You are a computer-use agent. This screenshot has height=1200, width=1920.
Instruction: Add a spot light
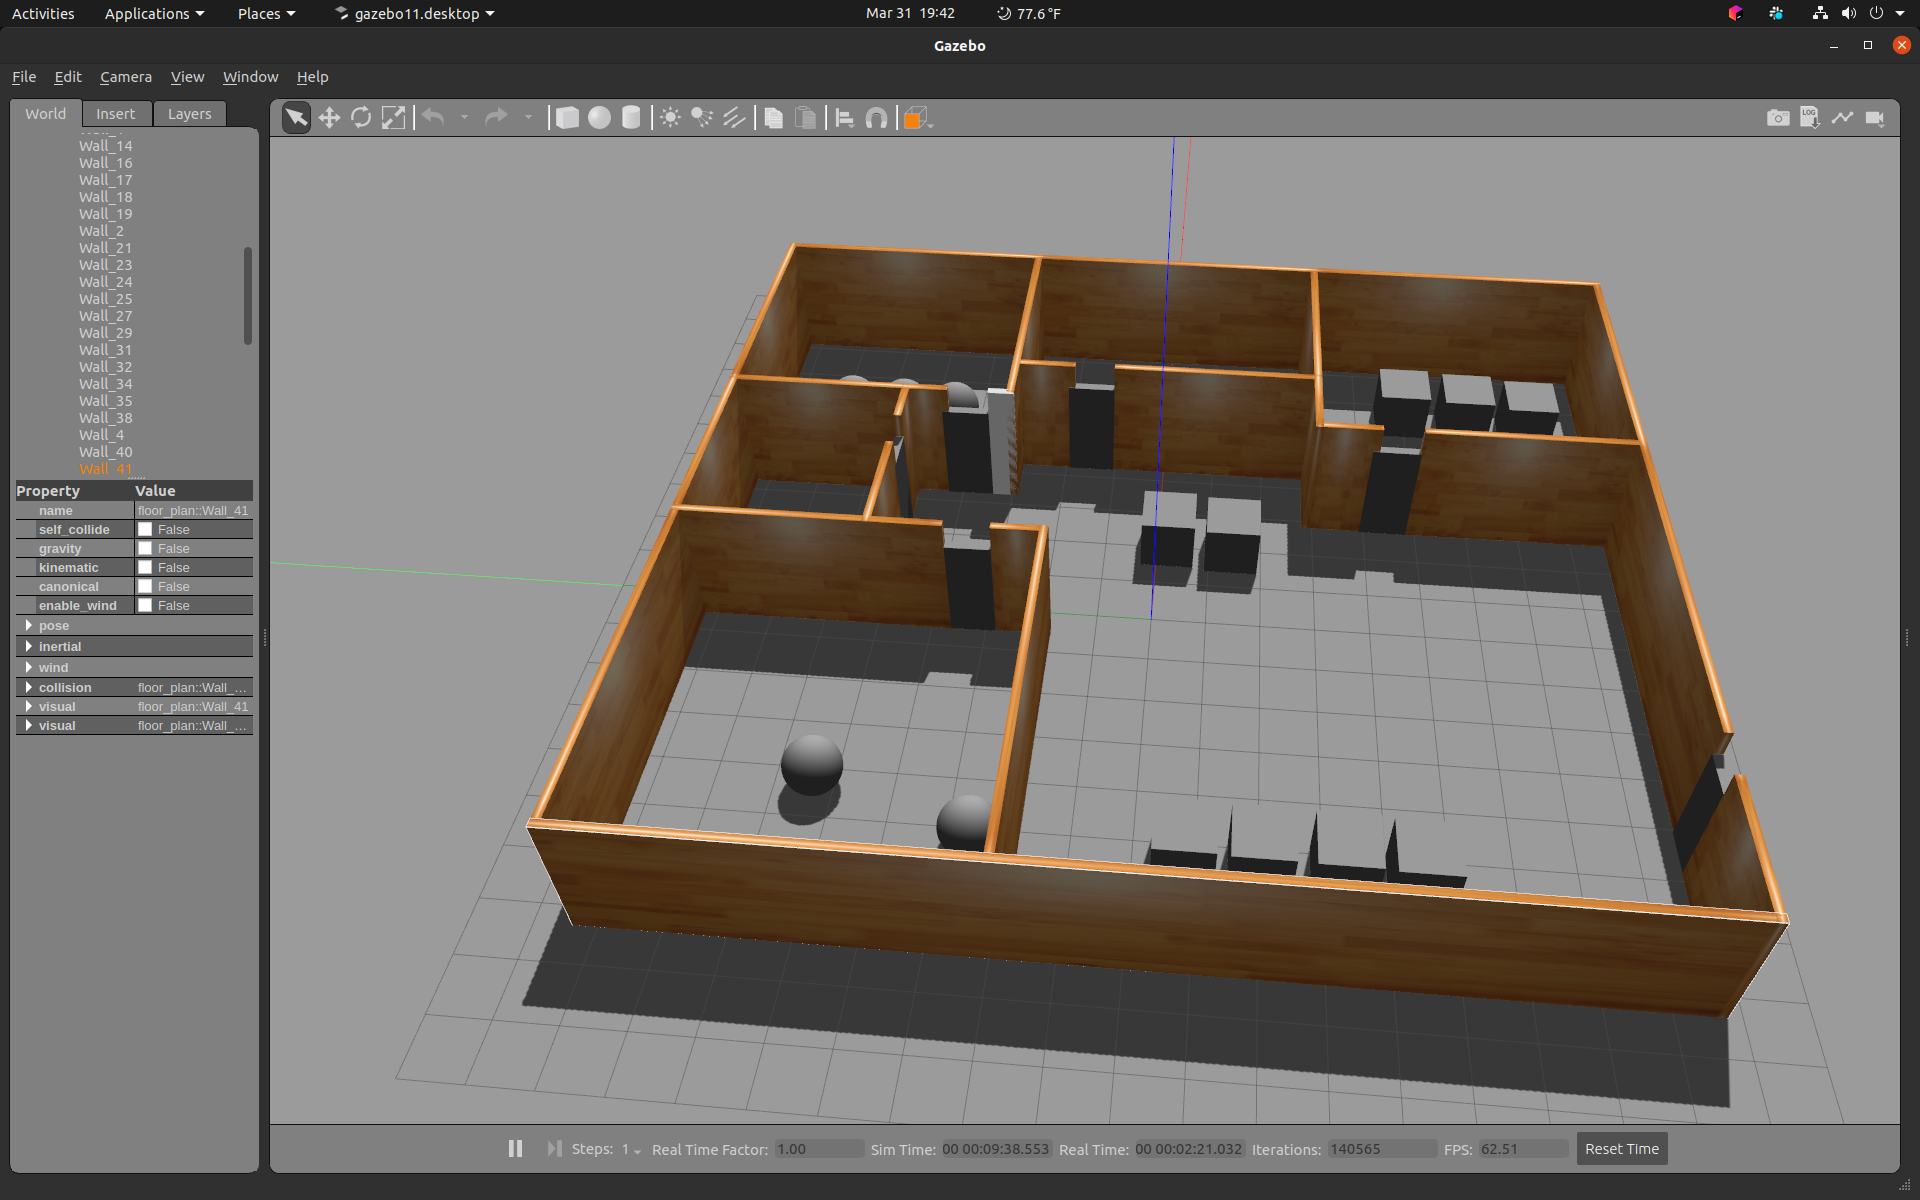702,118
